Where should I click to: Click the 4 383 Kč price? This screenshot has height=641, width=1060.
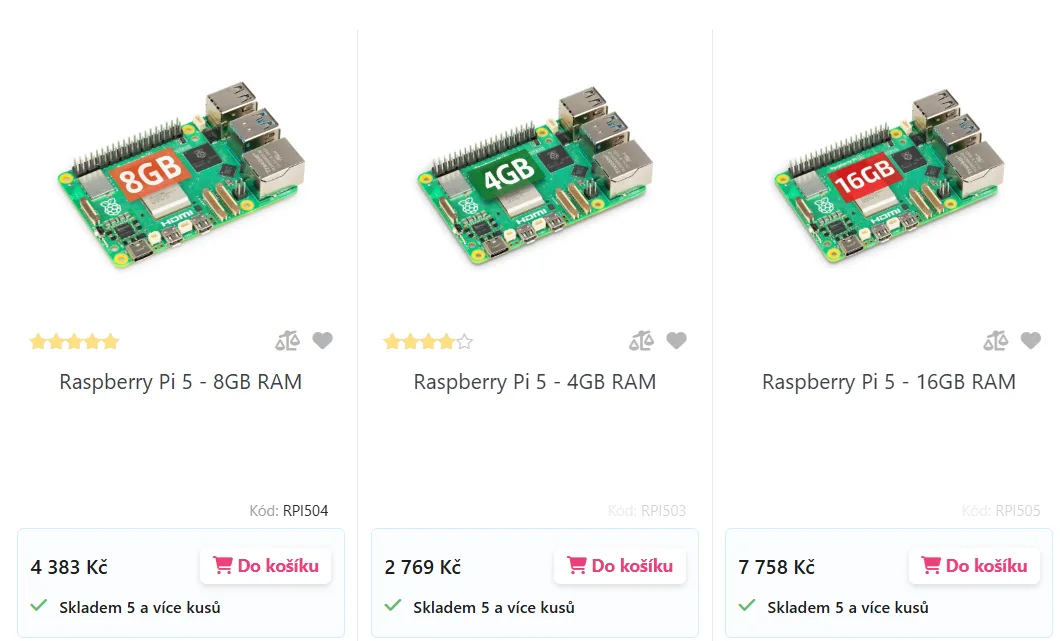[69, 567]
